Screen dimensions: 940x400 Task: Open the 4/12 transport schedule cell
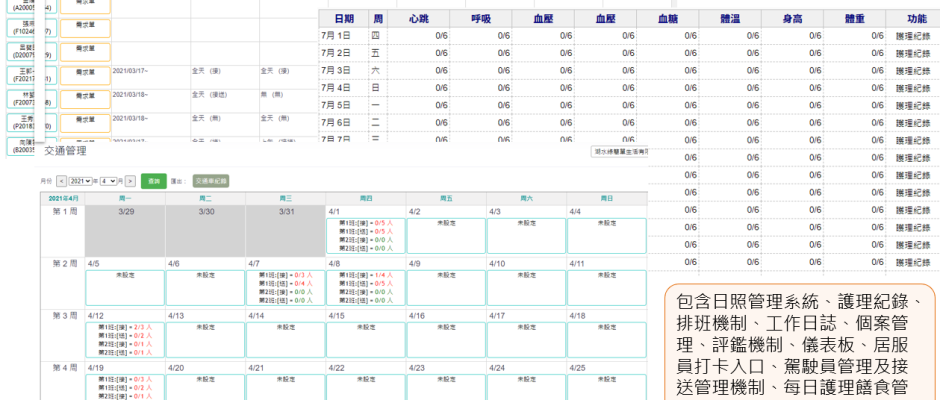[125, 339]
